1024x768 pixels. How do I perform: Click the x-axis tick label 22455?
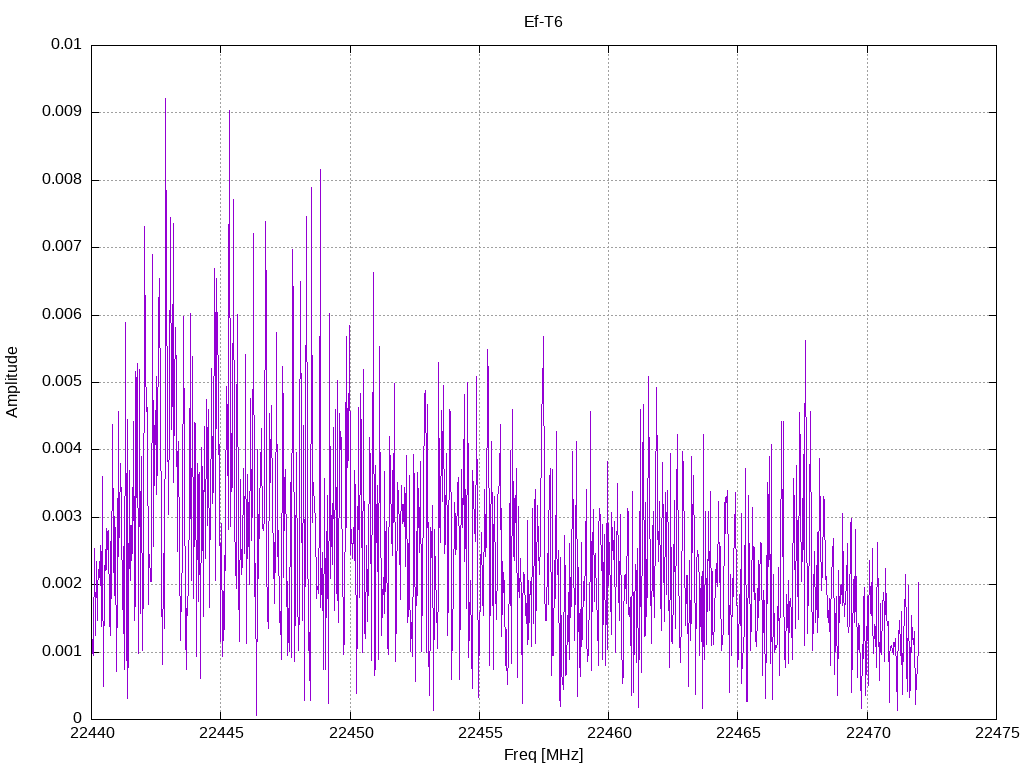pos(480,733)
